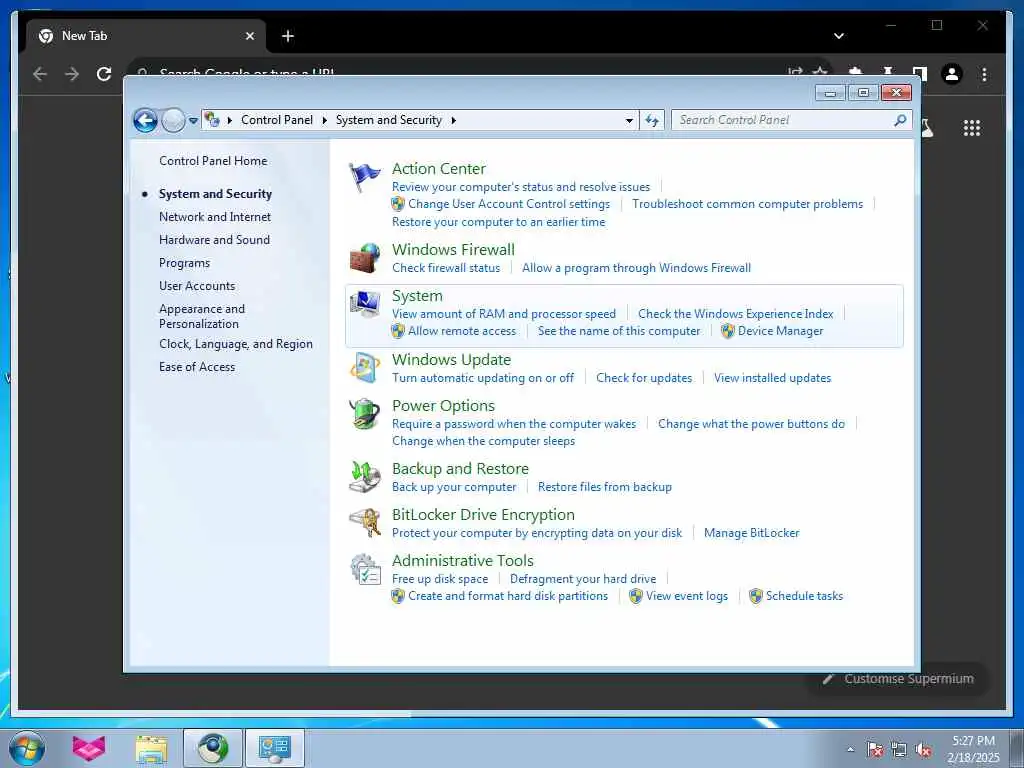Go back using the blue Back arrow
The width and height of the screenshot is (1024, 768).
point(146,120)
